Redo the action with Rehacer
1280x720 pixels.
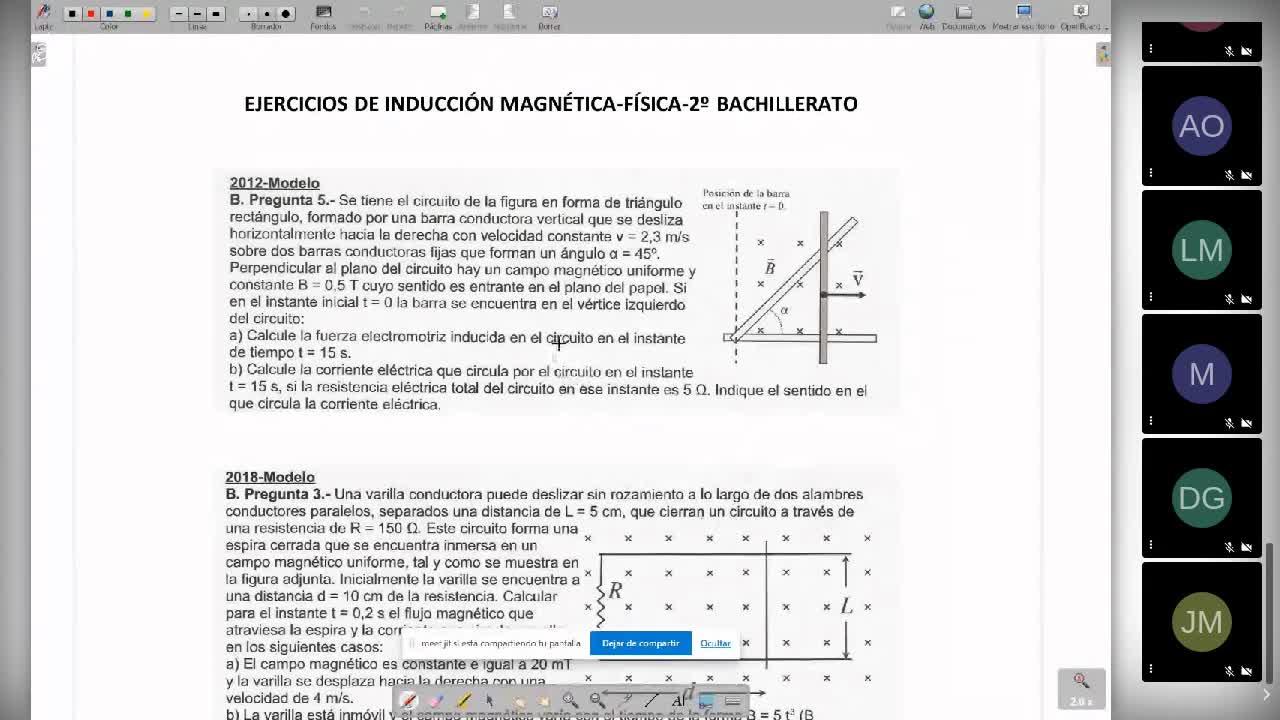click(398, 16)
